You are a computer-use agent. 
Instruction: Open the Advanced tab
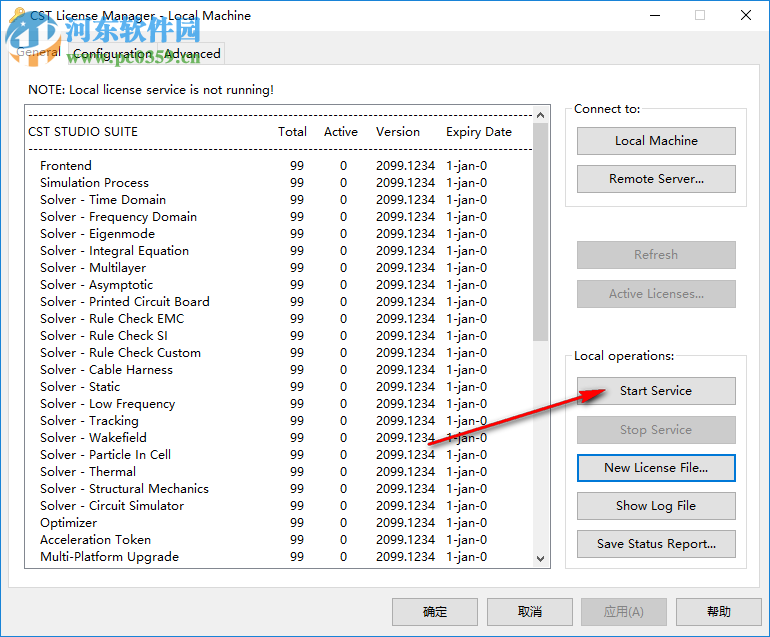pyautogui.click(x=192, y=54)
